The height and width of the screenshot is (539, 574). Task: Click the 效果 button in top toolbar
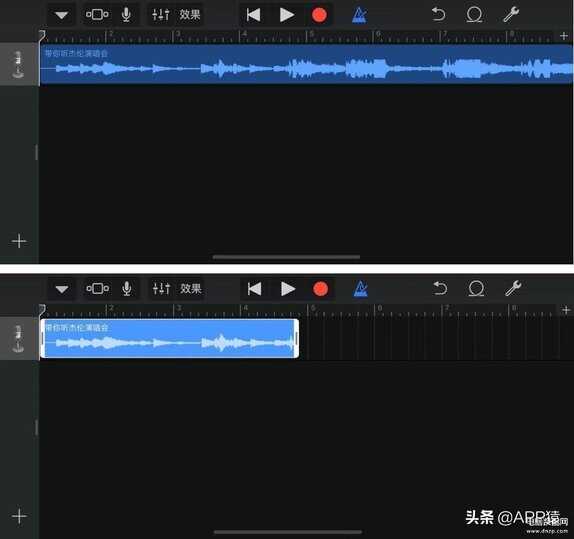pos(190,15)
